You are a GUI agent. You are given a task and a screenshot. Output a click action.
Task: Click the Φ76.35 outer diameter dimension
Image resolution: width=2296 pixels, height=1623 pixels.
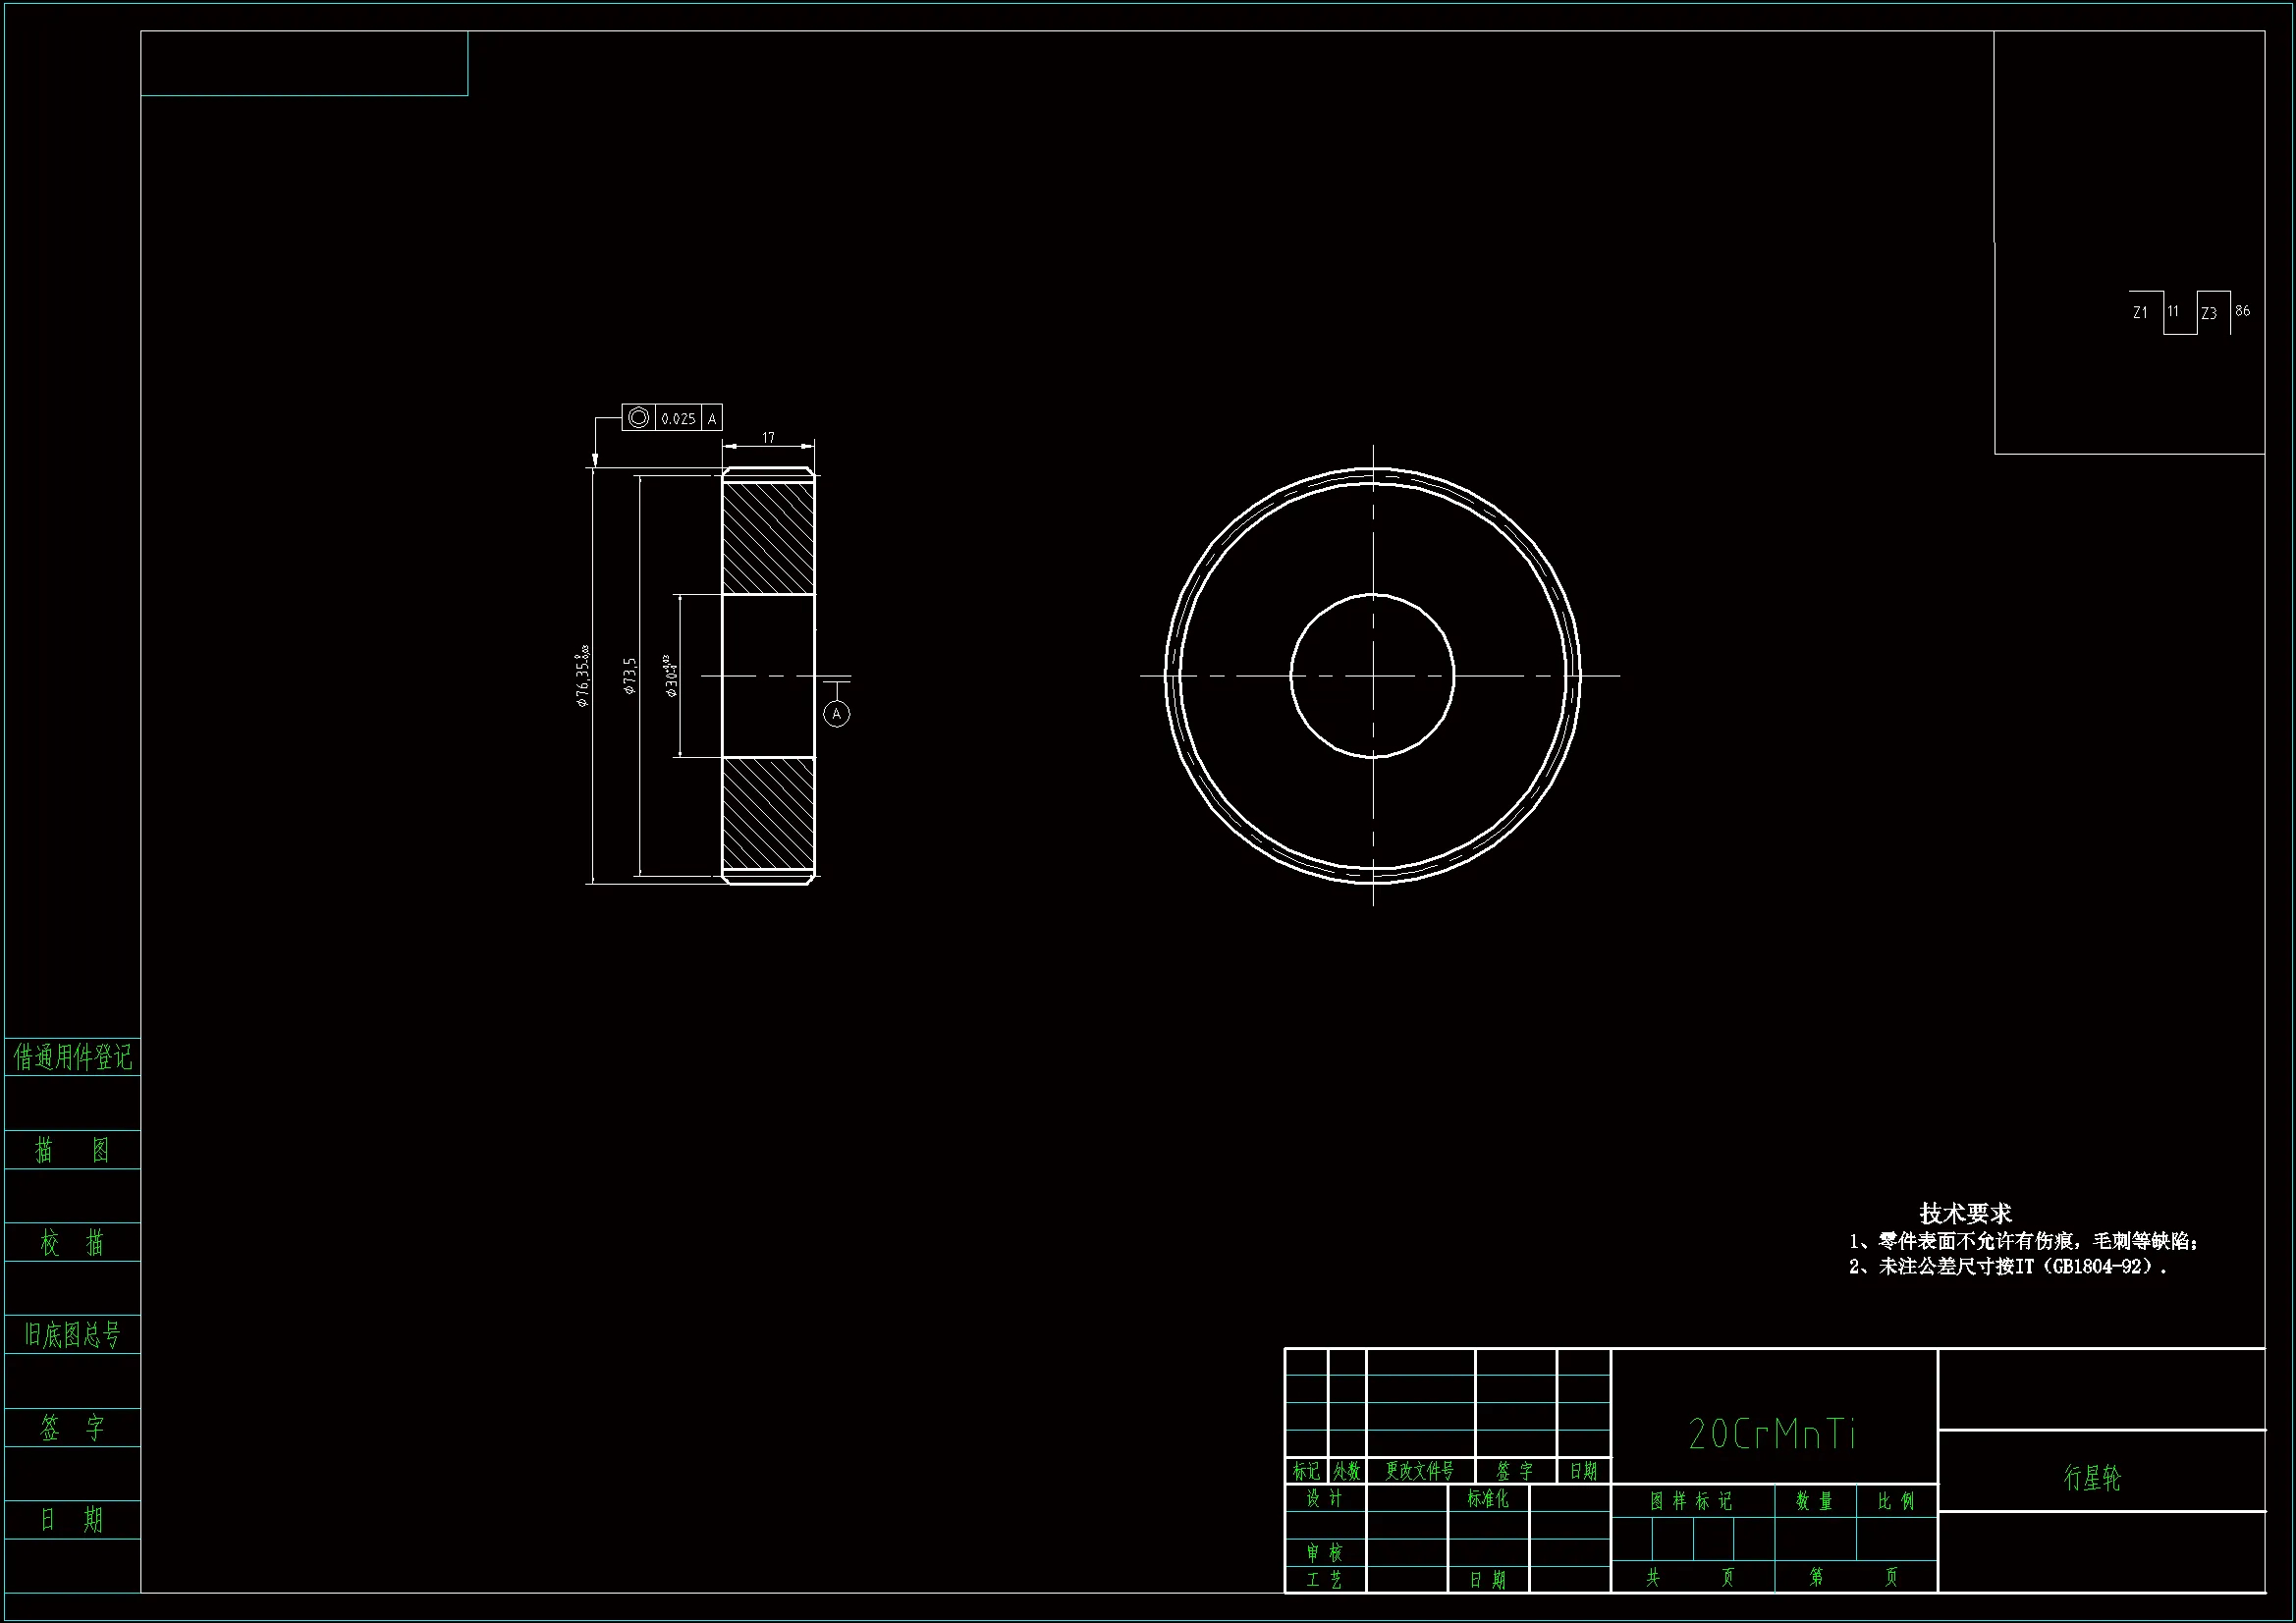(x=583, y=676)
